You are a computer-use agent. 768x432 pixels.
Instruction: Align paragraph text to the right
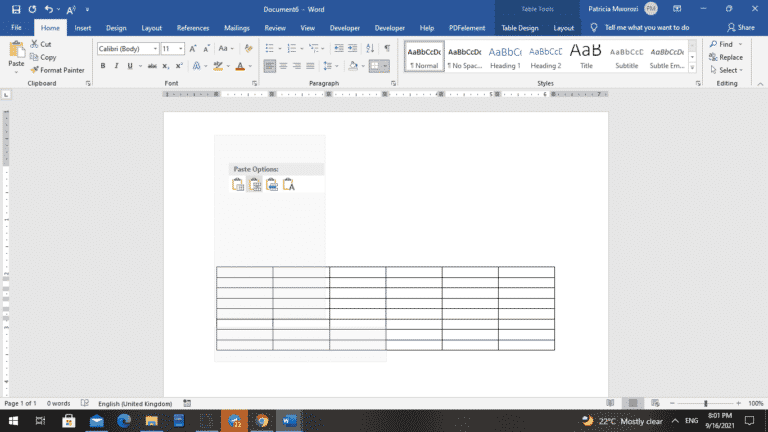[x=297, y=66]
